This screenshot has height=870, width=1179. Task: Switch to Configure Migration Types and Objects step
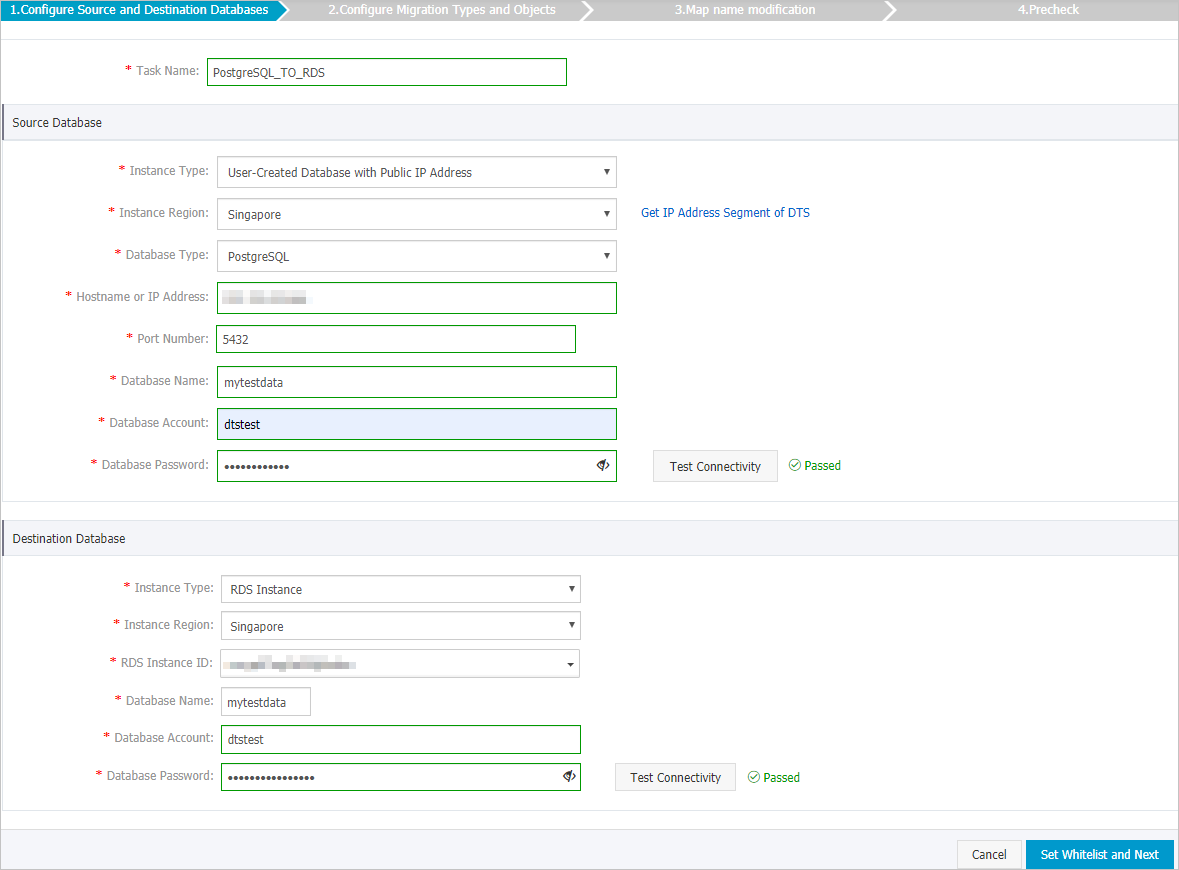click(440, 10)
